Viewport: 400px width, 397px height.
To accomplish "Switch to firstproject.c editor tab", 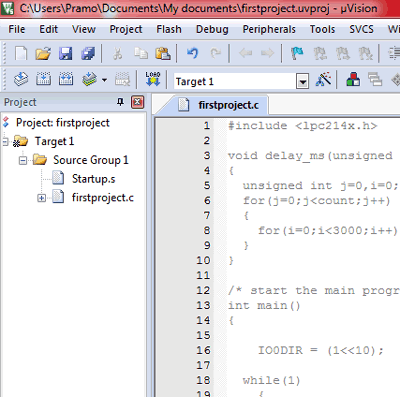I will 220,105.
